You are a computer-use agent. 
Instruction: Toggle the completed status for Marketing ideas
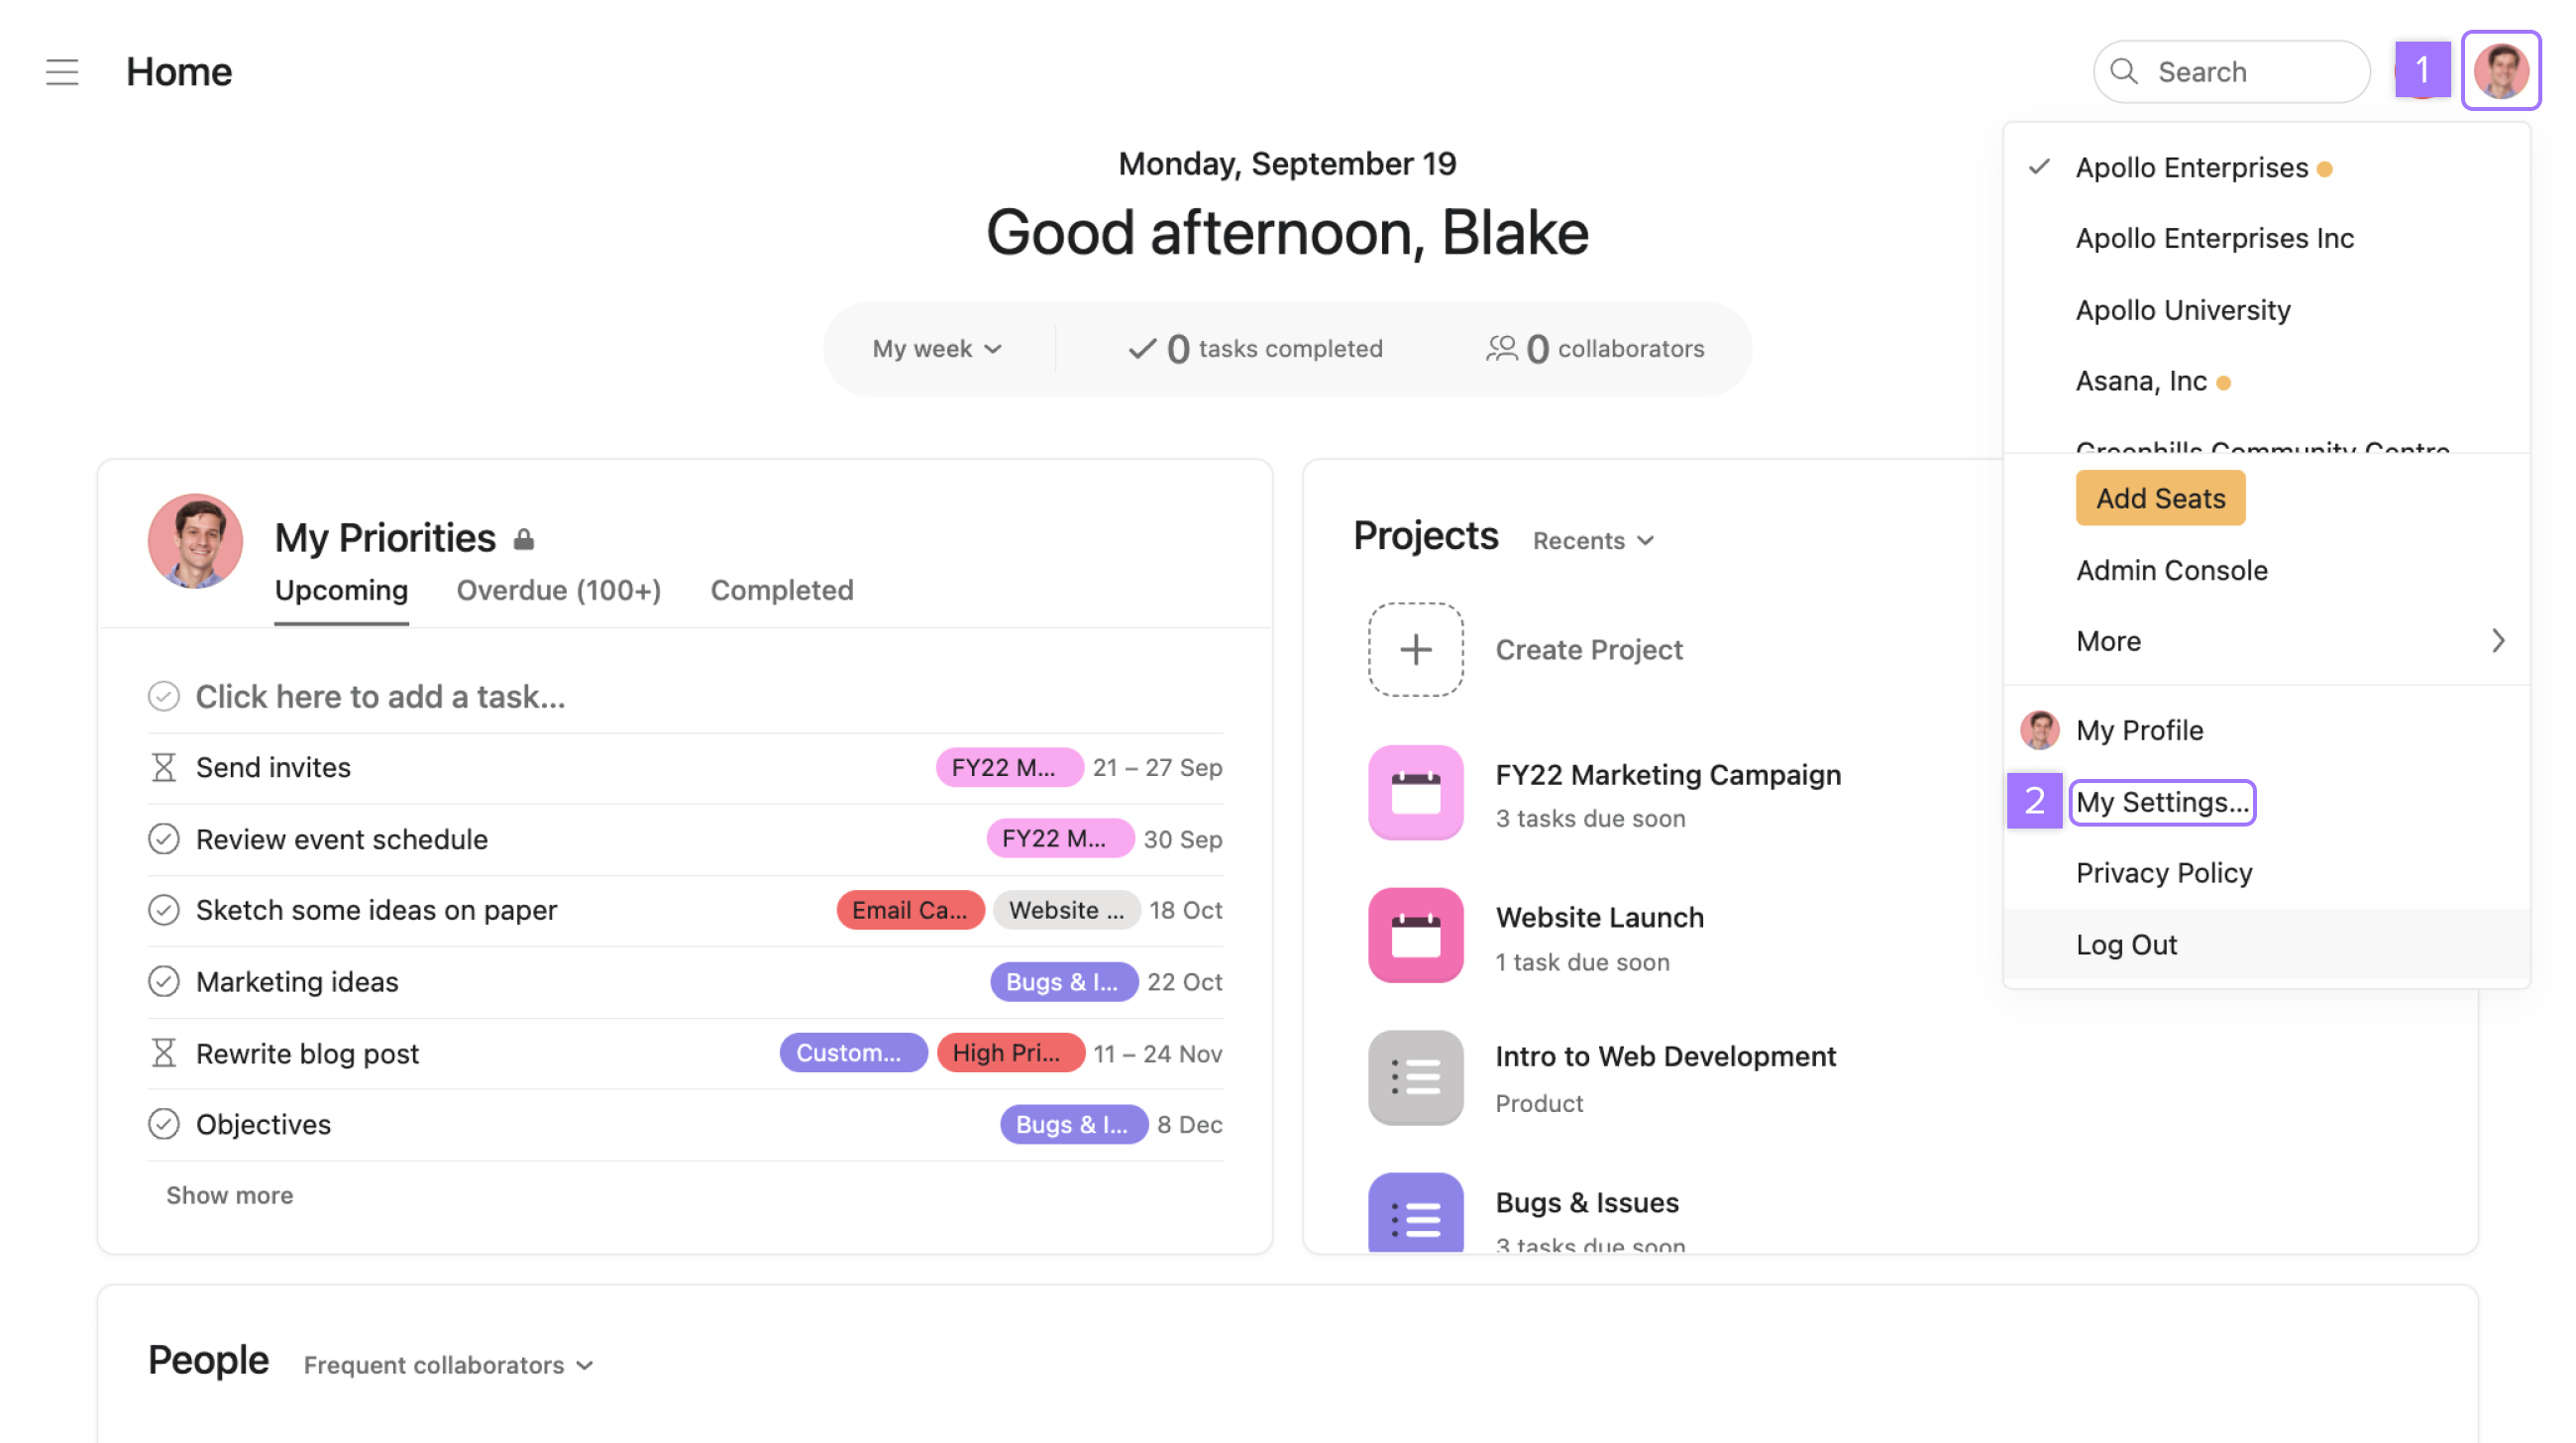tap(162, 979)
